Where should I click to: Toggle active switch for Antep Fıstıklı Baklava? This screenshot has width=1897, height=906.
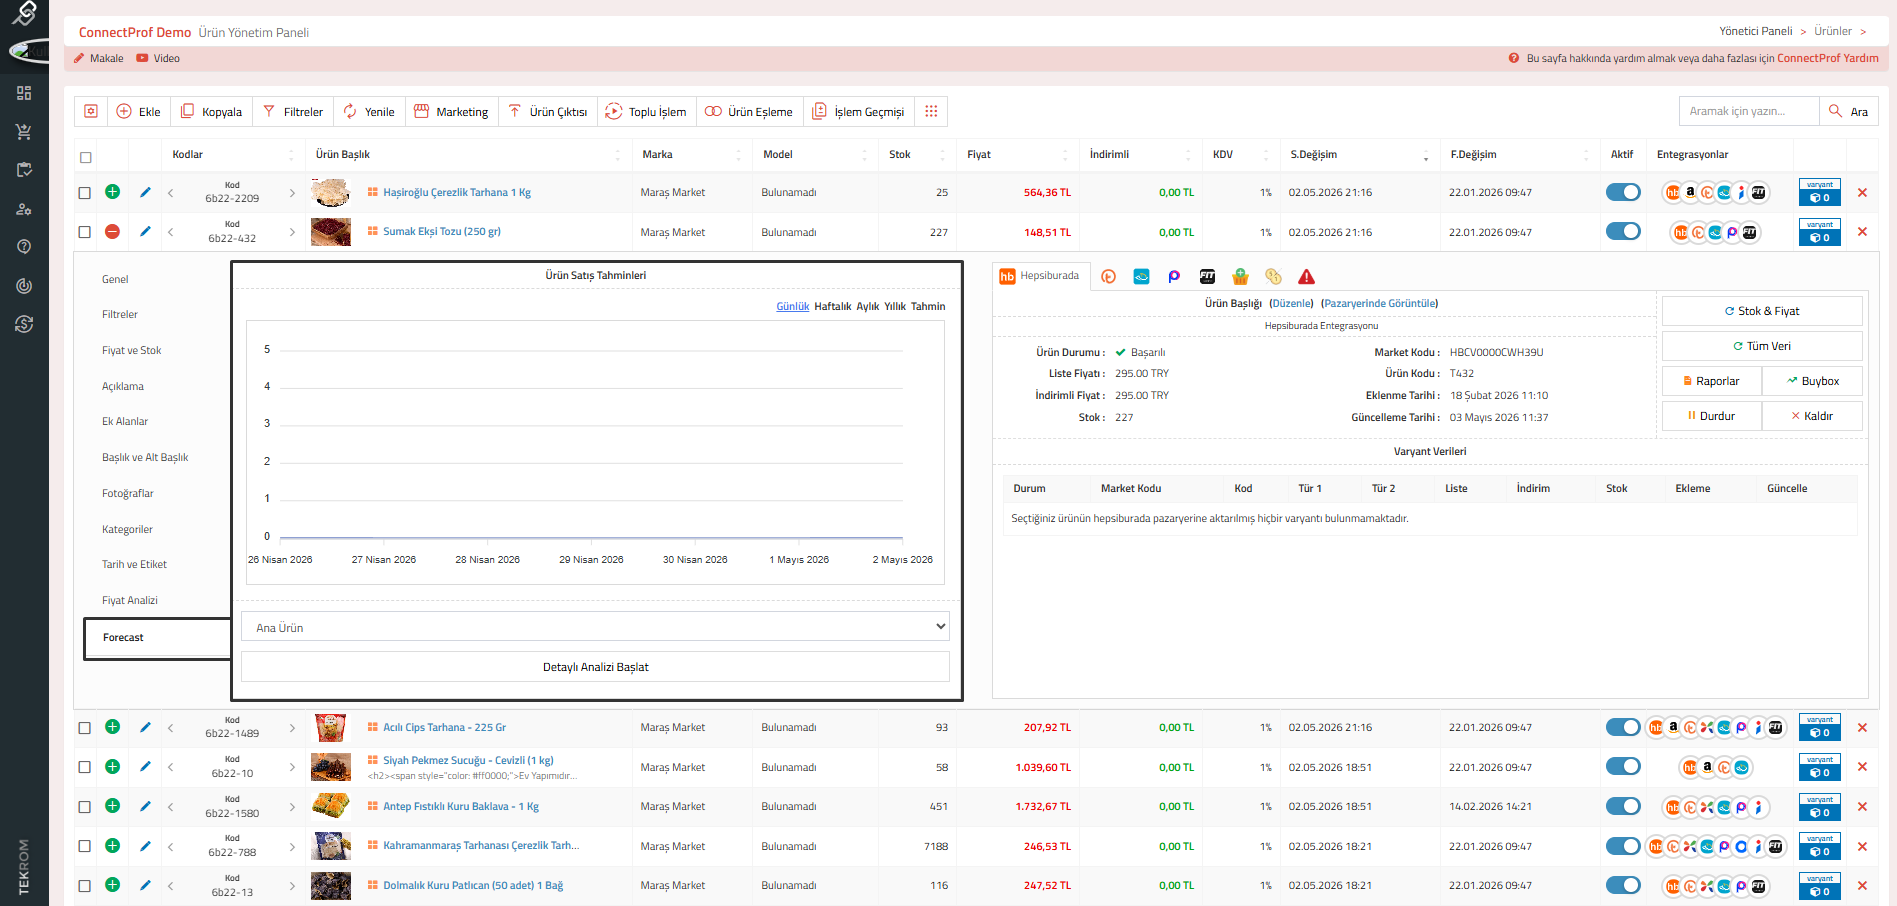coord(1623,806)
